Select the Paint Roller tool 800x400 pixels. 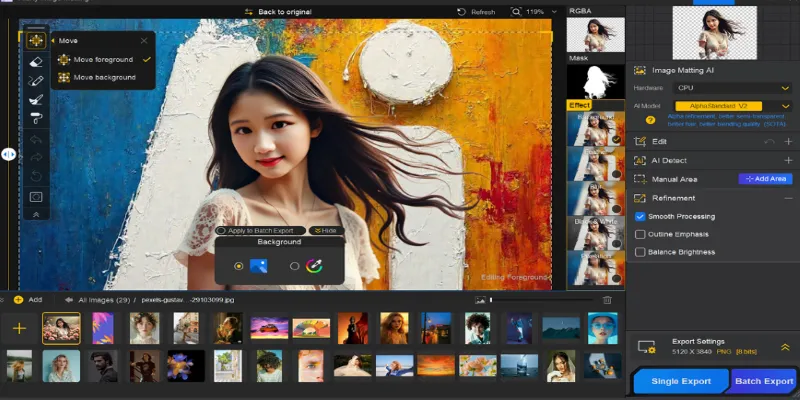pos(36,119)
